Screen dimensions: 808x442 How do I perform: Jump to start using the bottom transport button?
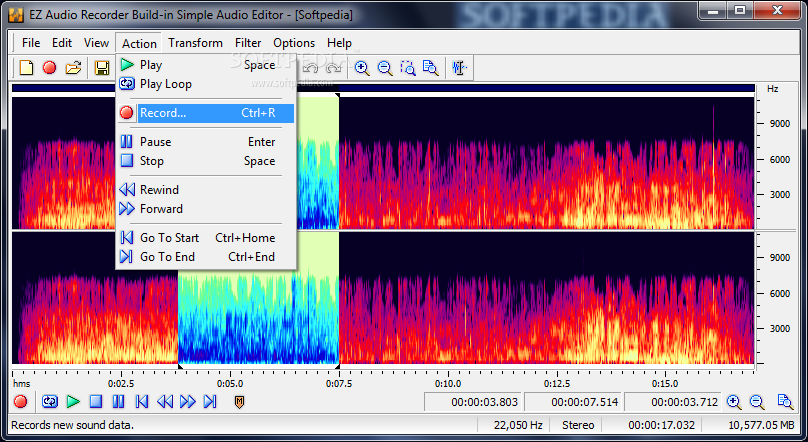(142, 401)
